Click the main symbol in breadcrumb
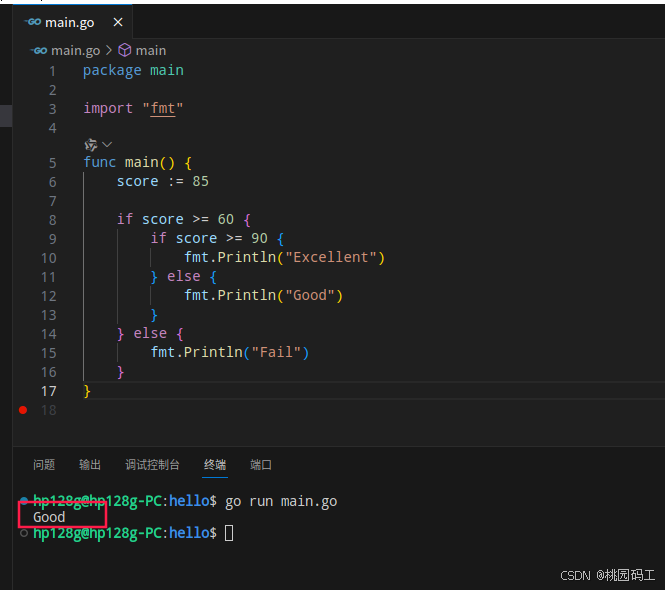The image size is (665, 590). (151, 50)
